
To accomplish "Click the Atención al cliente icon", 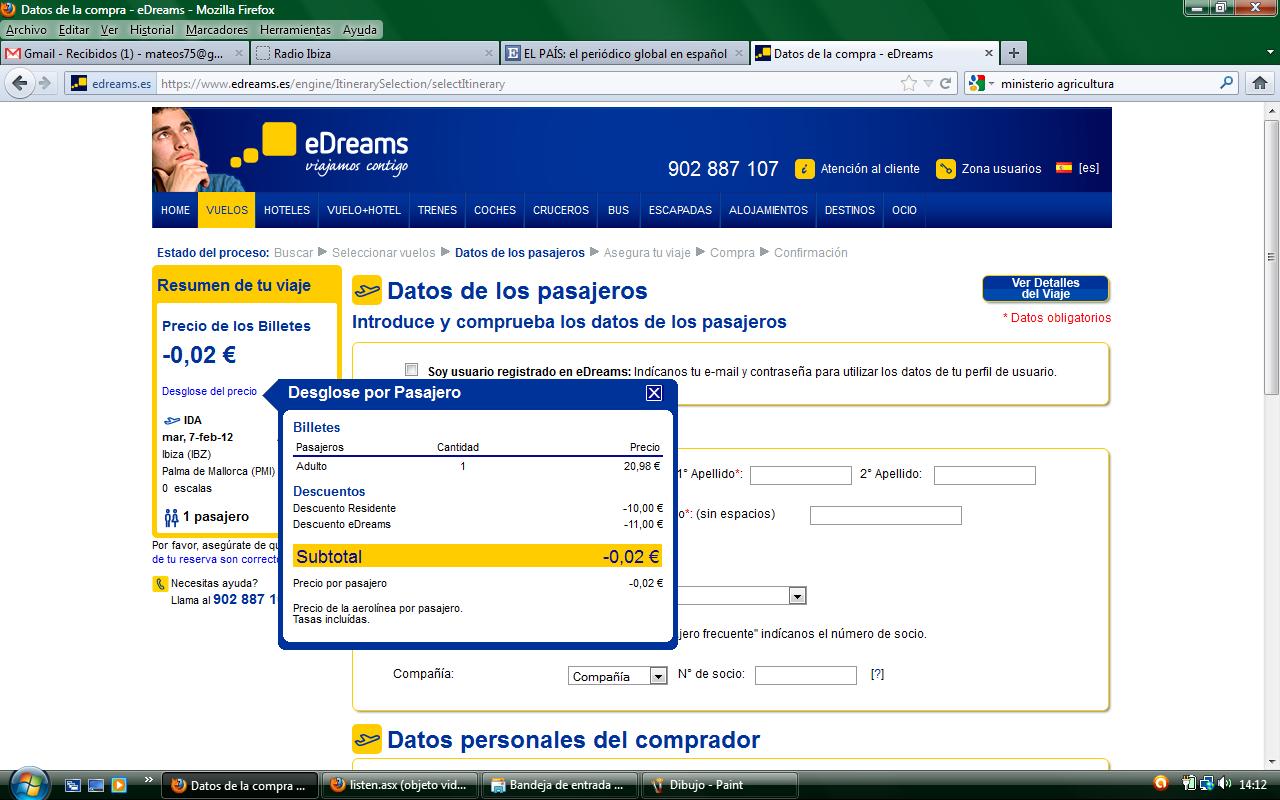I will 805,169.
